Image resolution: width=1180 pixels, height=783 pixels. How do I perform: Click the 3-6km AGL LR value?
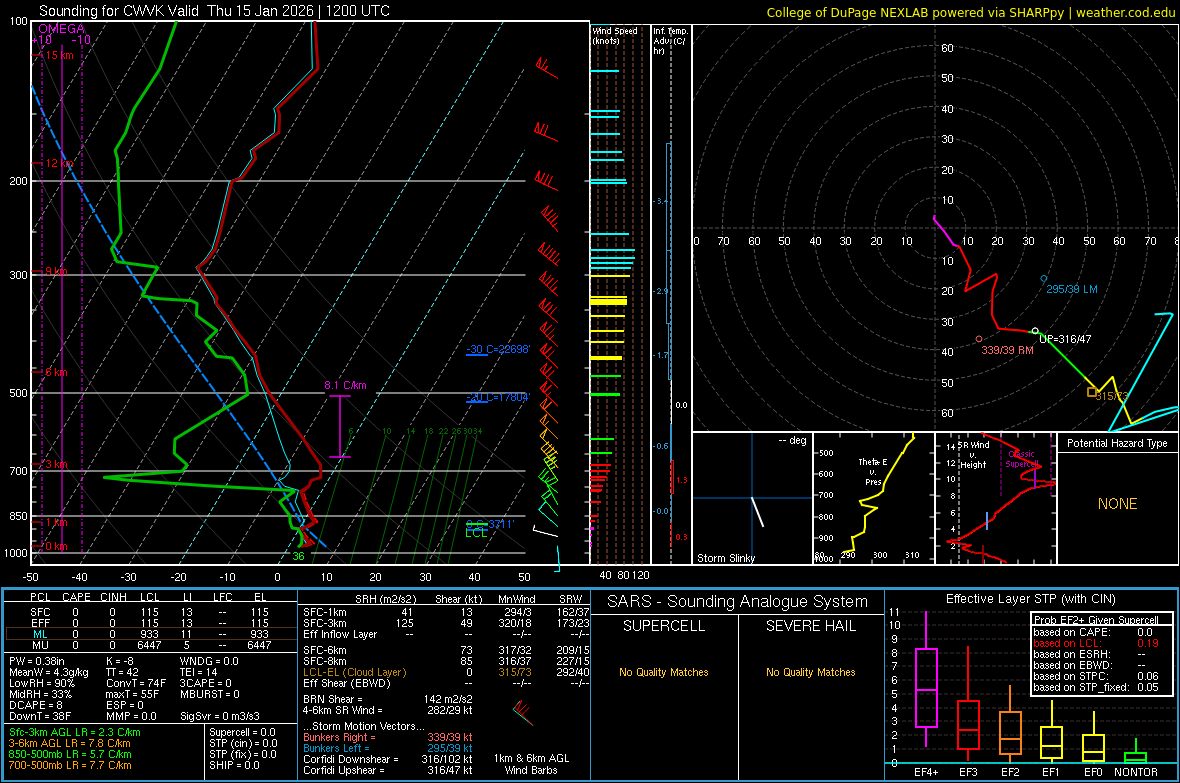click(x=69, y=743)
